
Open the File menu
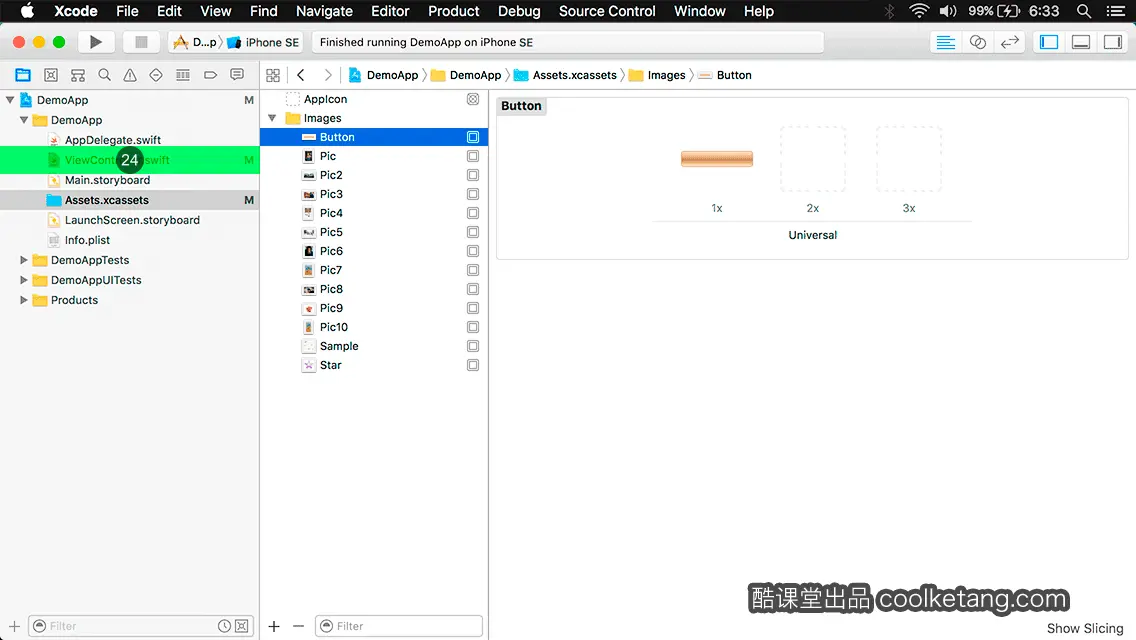[x=127, y=11]
